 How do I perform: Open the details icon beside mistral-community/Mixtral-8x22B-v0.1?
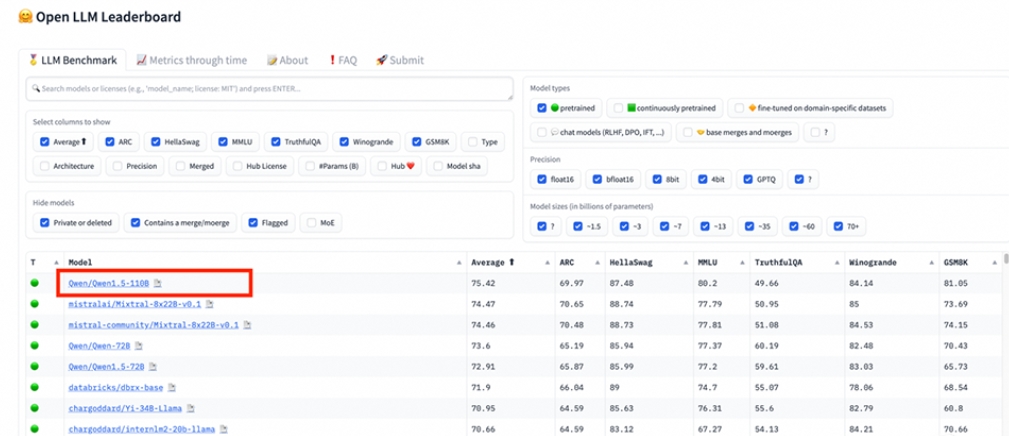[x=248, y=325]
